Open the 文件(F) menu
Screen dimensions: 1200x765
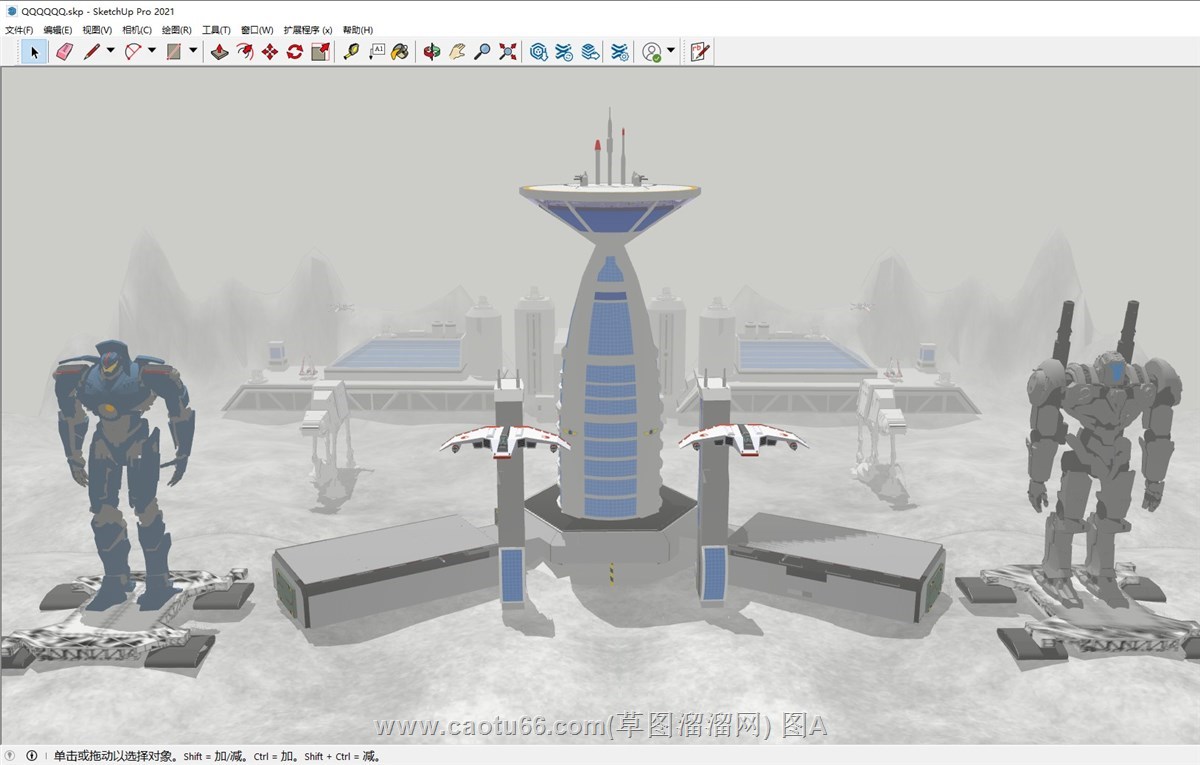coord(19,30)
